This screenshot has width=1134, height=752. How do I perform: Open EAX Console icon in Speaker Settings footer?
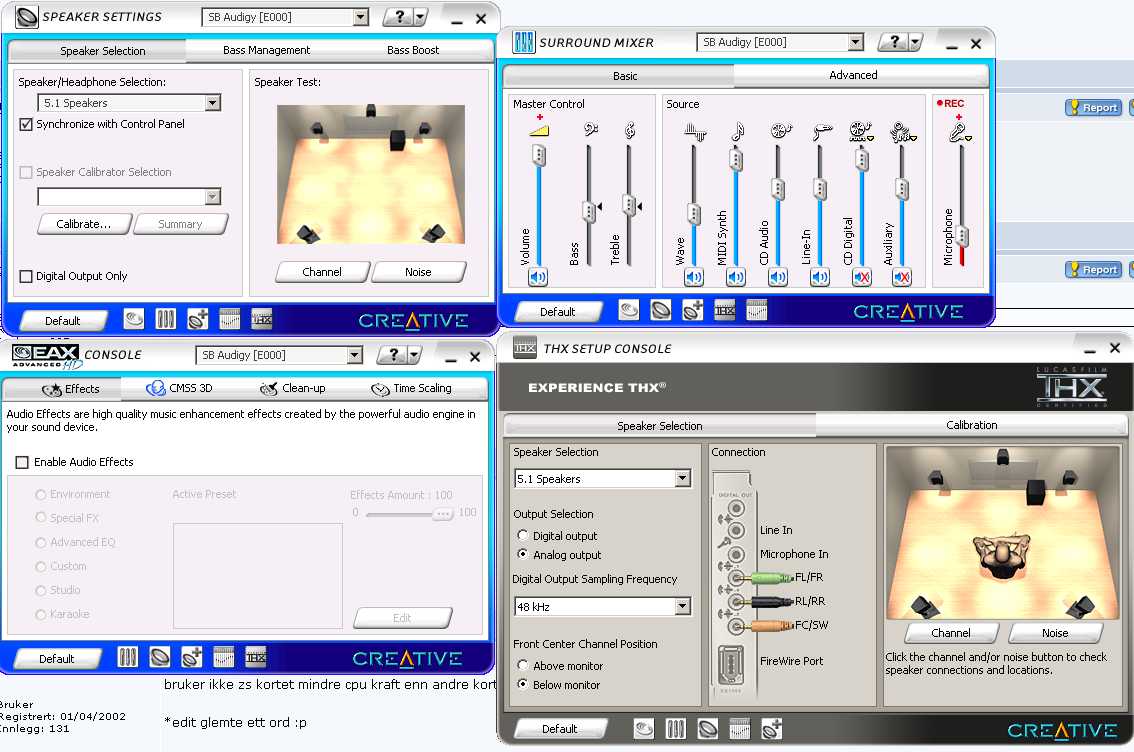134,319
